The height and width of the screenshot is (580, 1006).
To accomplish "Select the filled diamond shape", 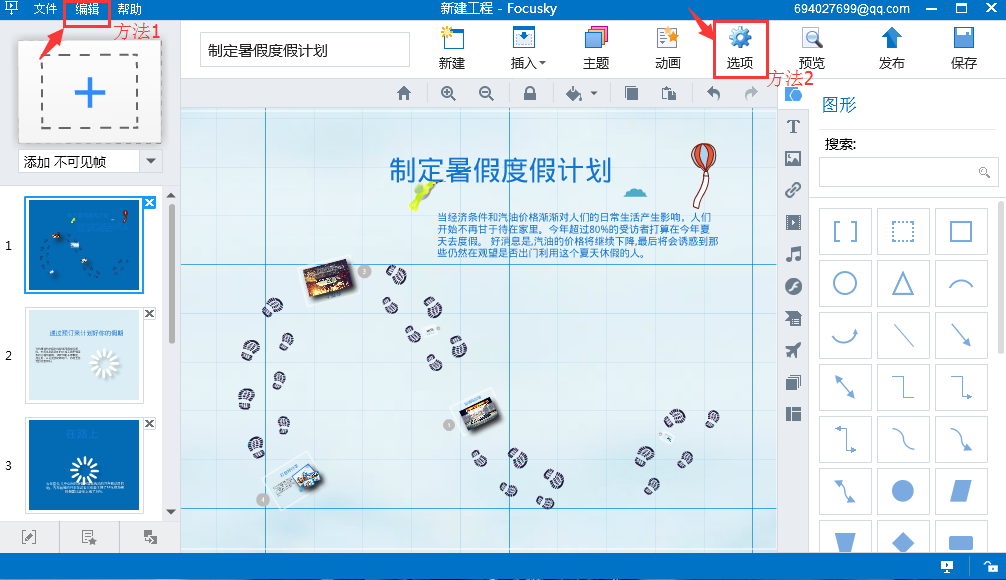I will 903,538.
